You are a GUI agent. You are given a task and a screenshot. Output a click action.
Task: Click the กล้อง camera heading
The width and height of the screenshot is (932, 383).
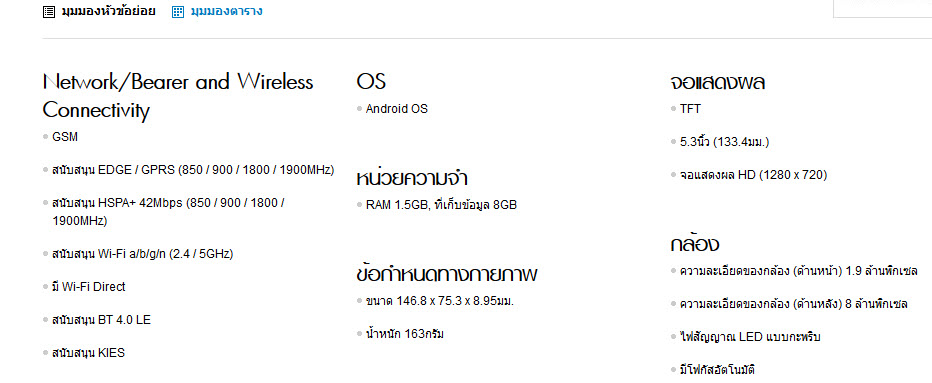point(695,244)
